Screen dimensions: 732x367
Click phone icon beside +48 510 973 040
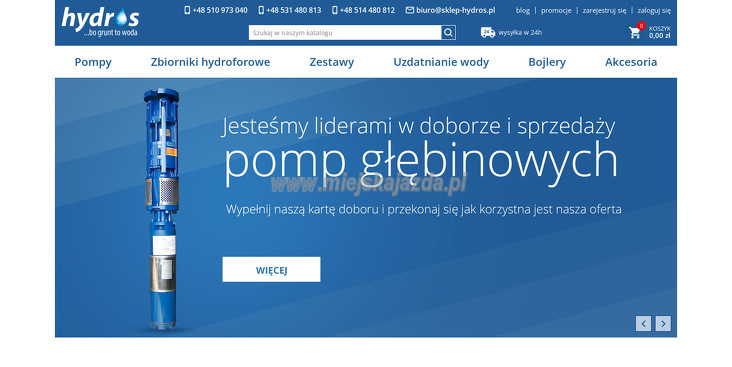tap(187, 10)
